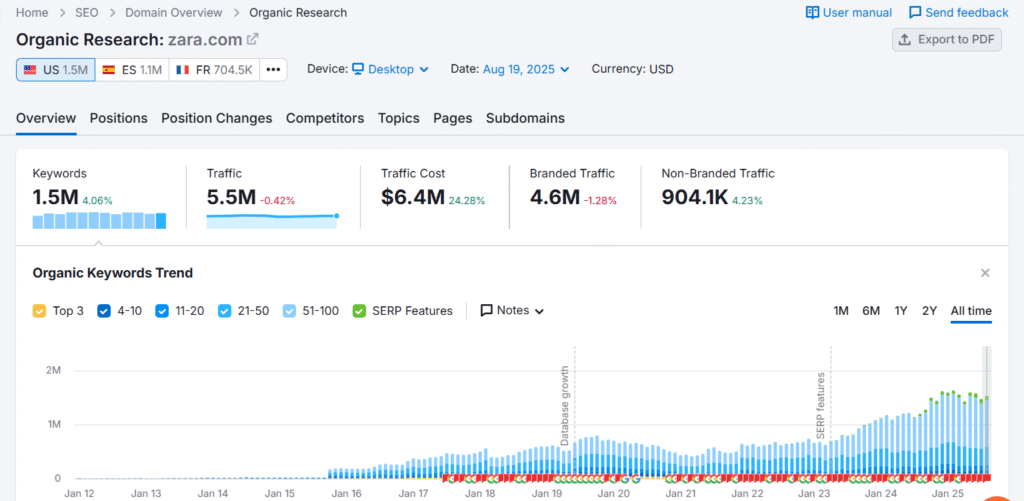Select the ES 1.1M database
The height and width of the screenshot is (501, 1024).
coord(133,70)
